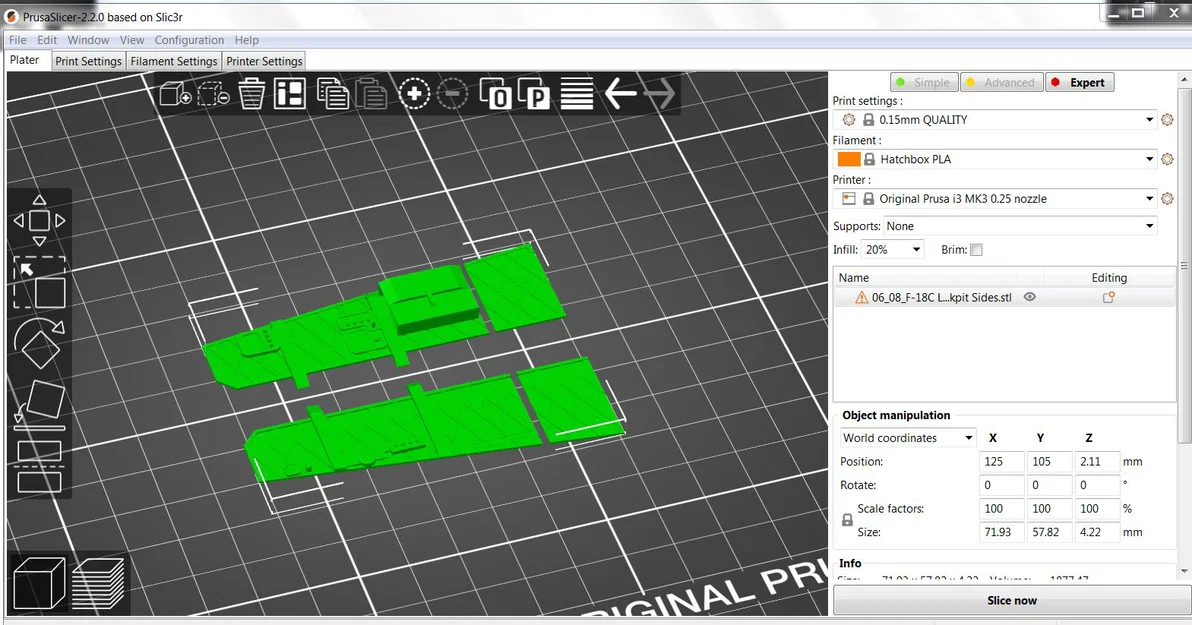
Task: Switch to sliced layers preview
Action: click(98, 582)
